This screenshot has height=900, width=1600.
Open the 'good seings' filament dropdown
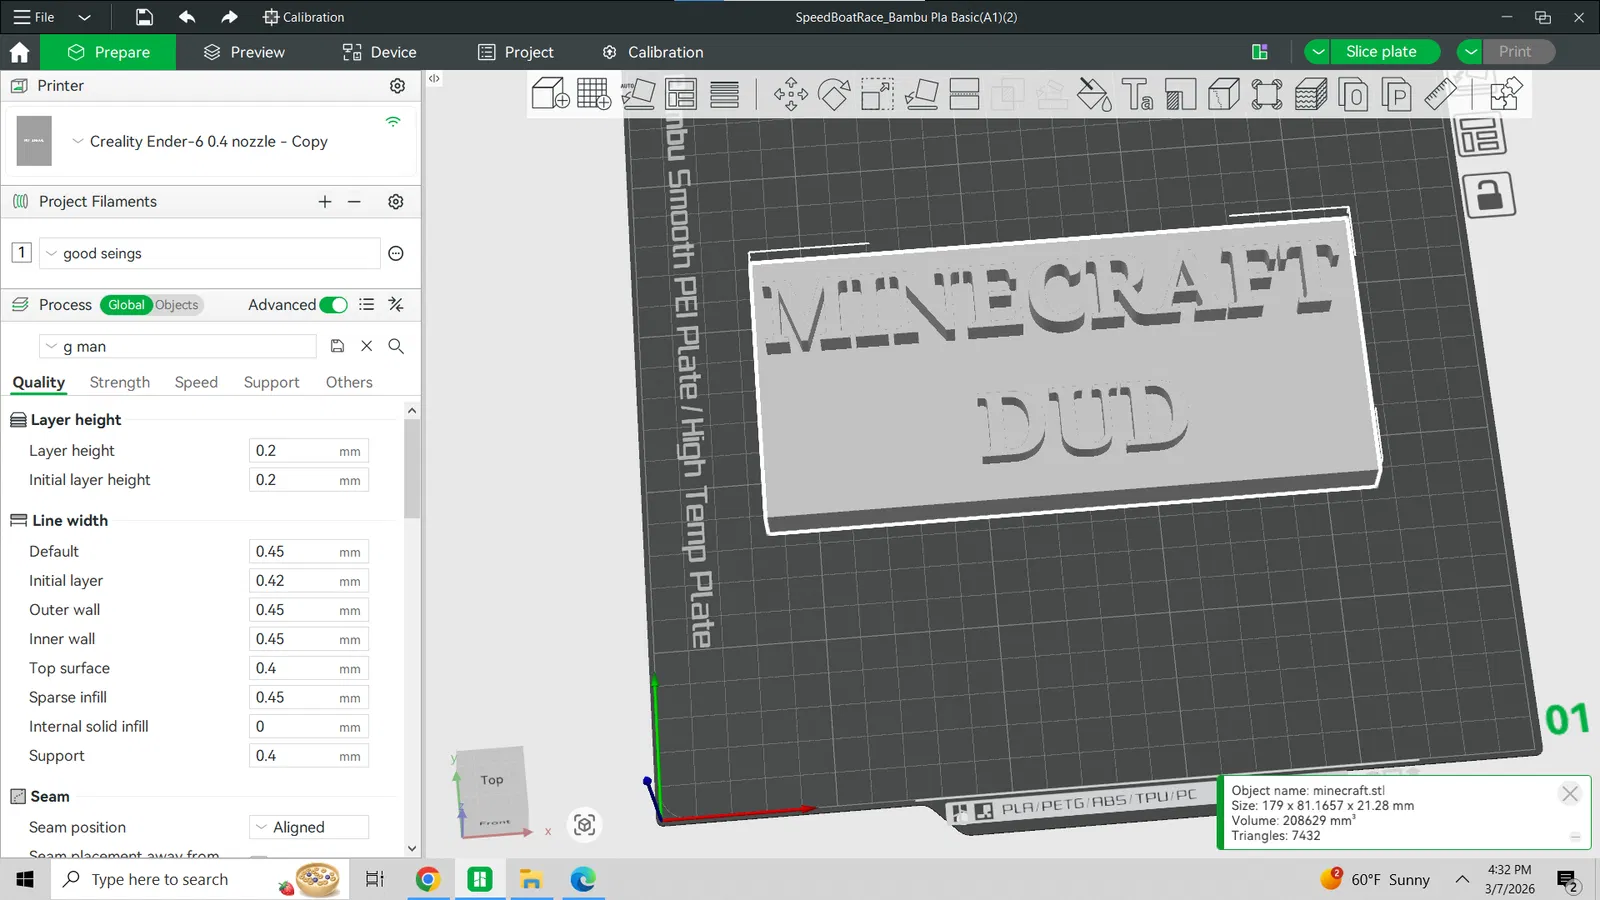click(x=210, y=254)
